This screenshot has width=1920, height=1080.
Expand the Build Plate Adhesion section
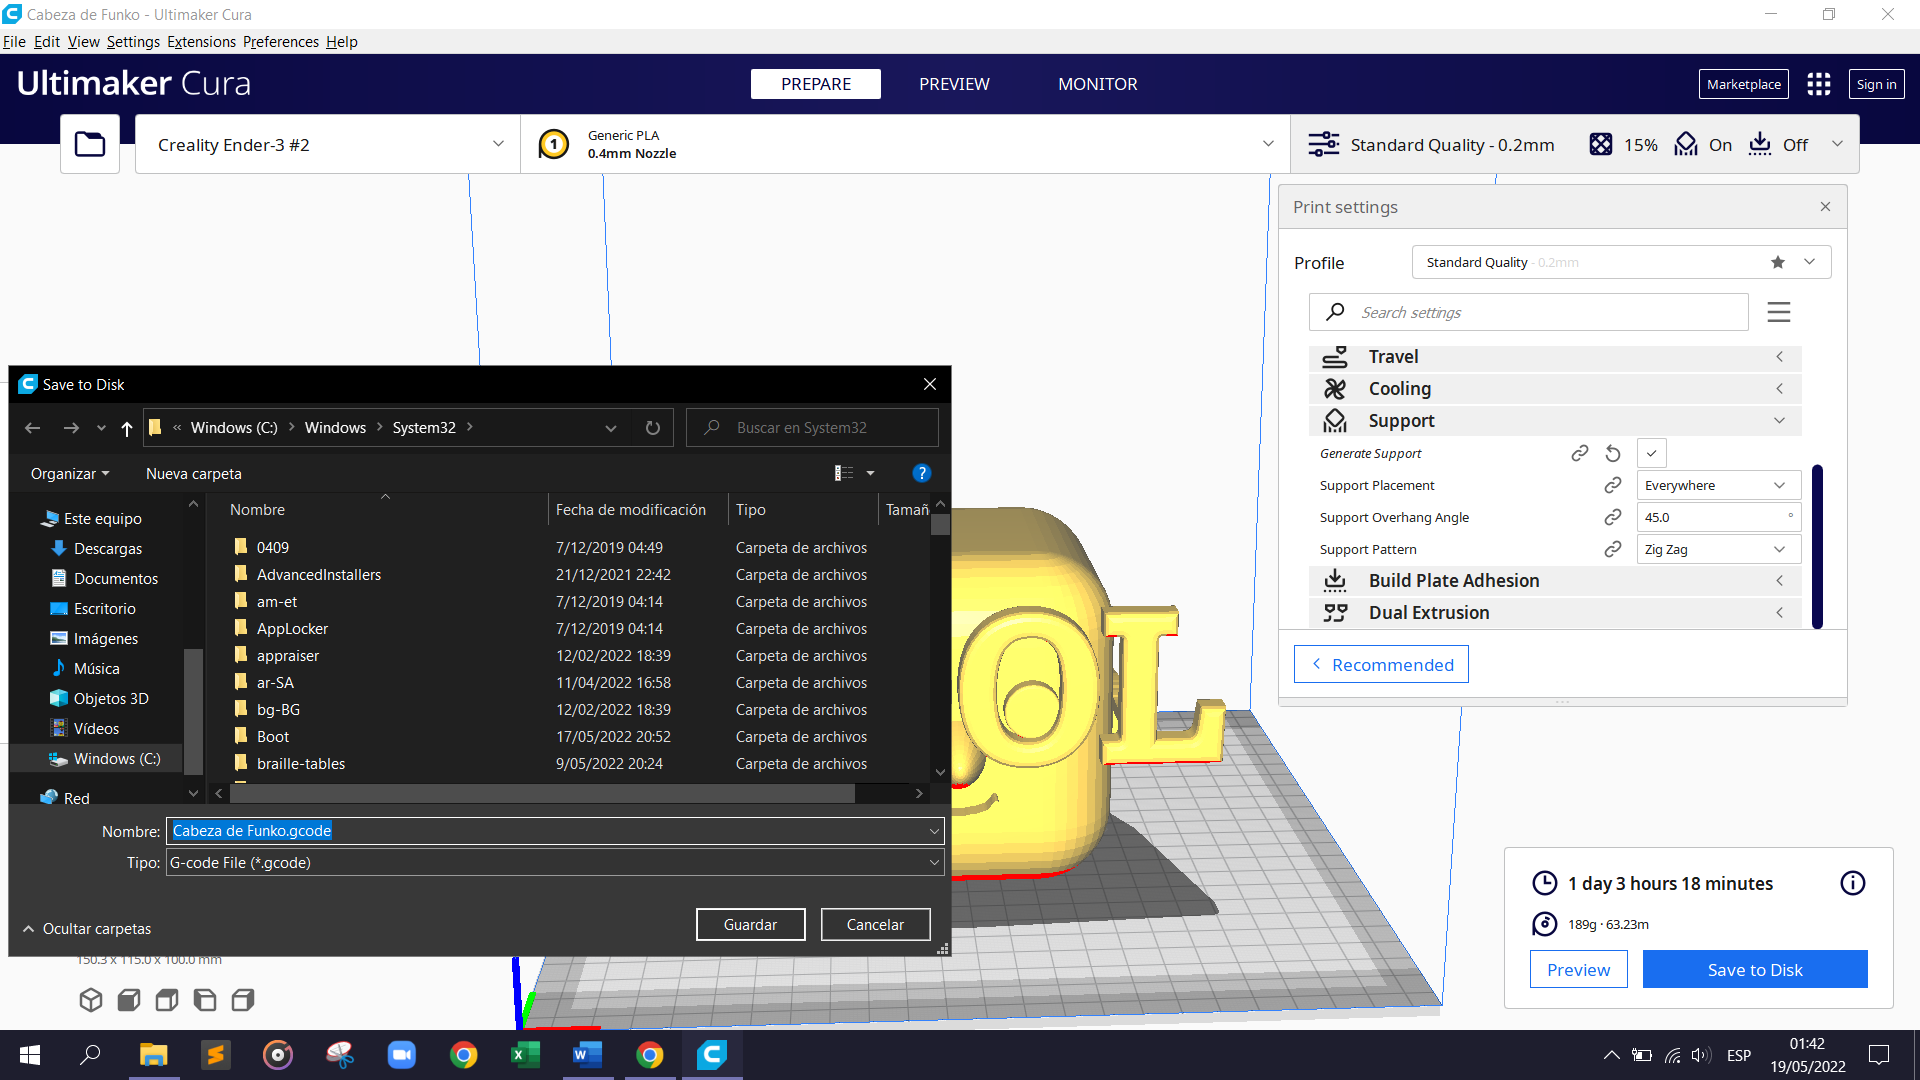(x=1555, y=581)
